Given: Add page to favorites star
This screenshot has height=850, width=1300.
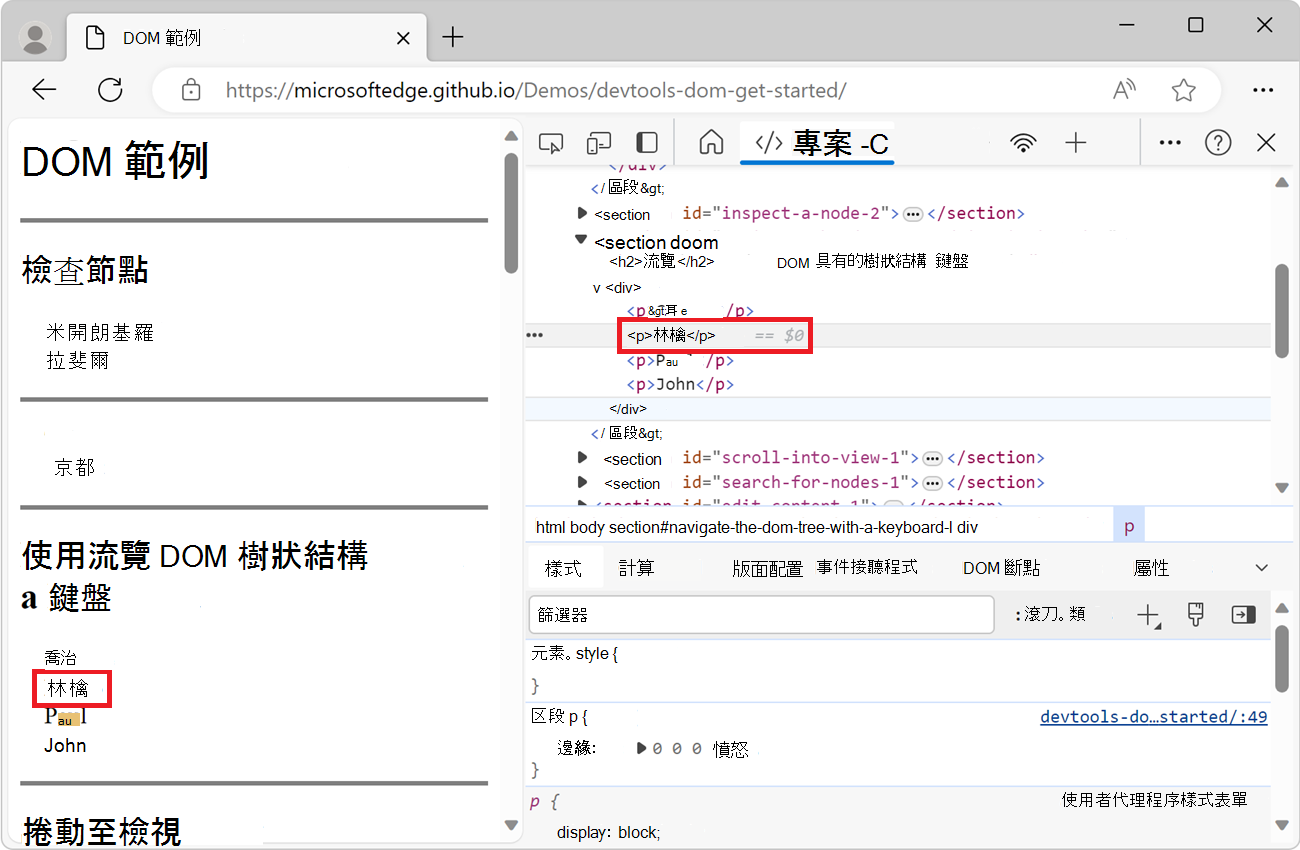Looking at the screenshot, I should 1184,90.
